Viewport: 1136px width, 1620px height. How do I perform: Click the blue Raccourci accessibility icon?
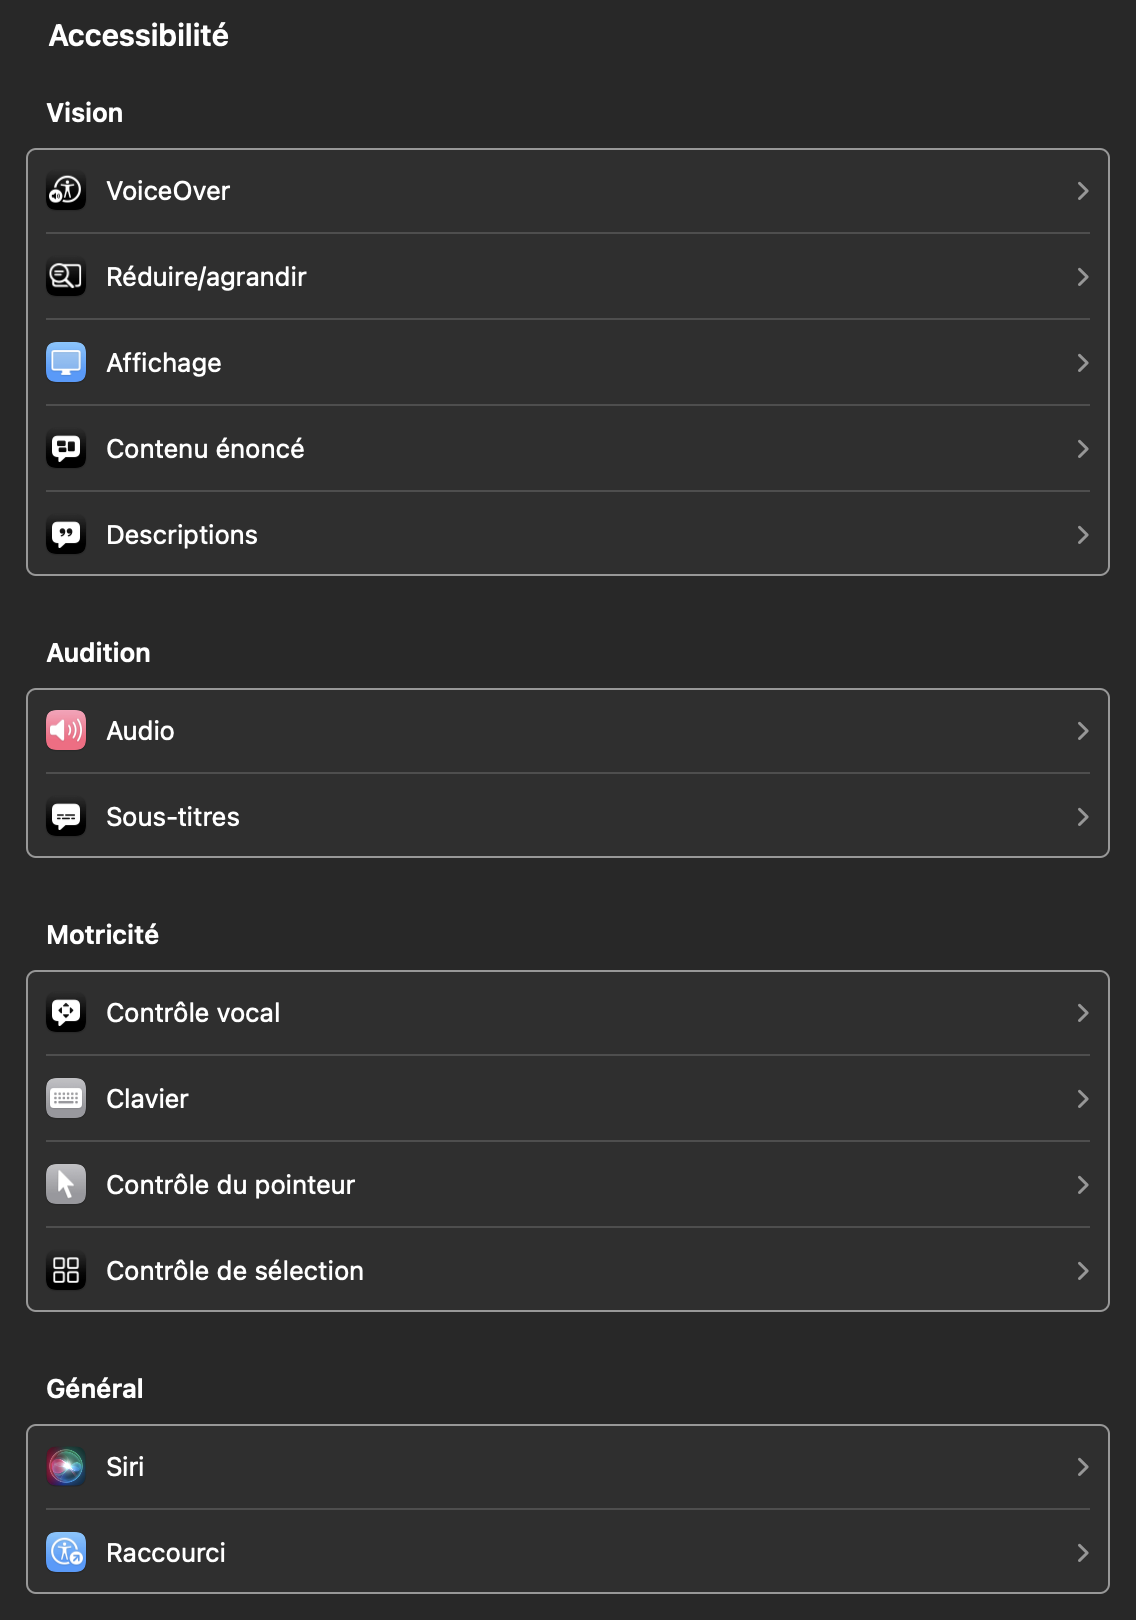tap(66, 1553)
